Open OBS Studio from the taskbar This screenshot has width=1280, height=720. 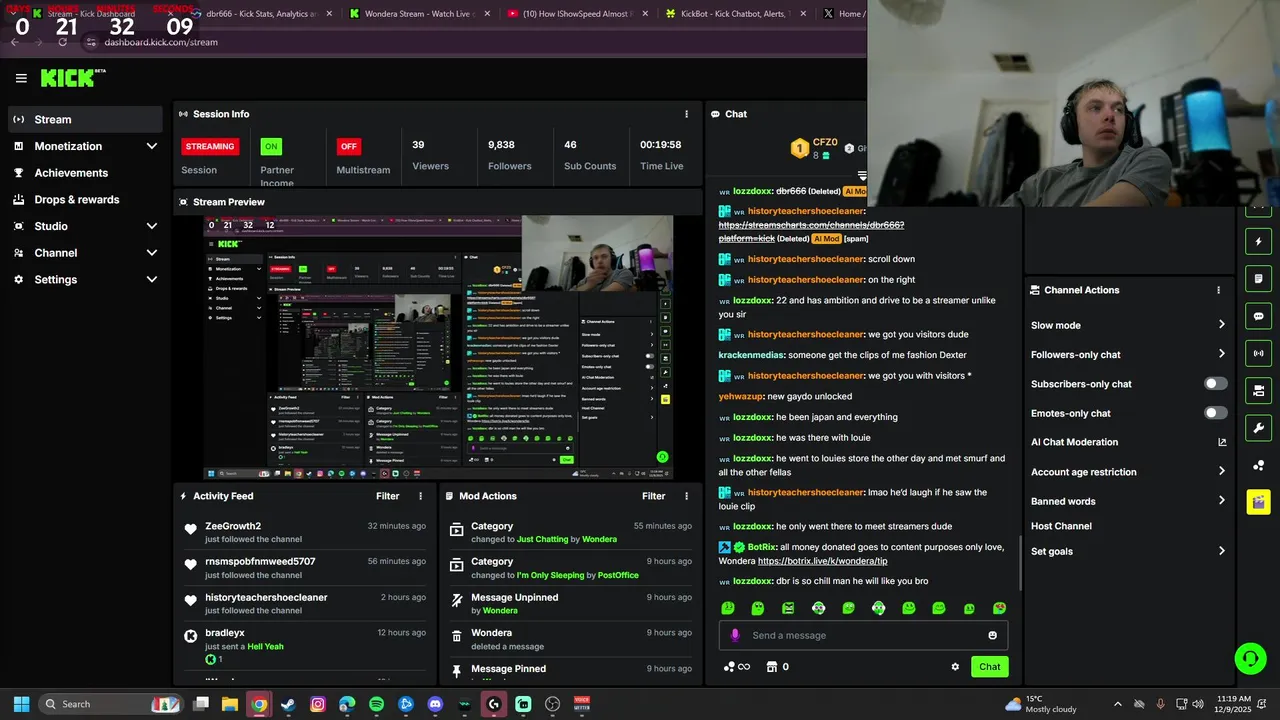(x=552, y=704)
